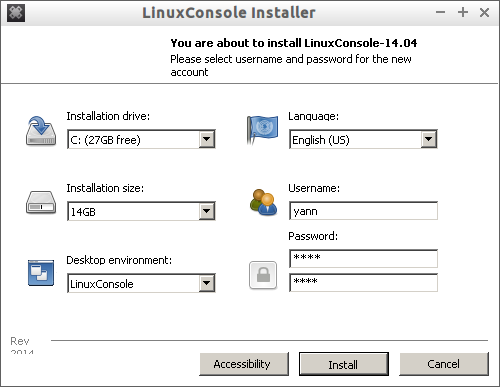Click the padlock password icon
Screen dimensions: 500x387
(263, 275)
